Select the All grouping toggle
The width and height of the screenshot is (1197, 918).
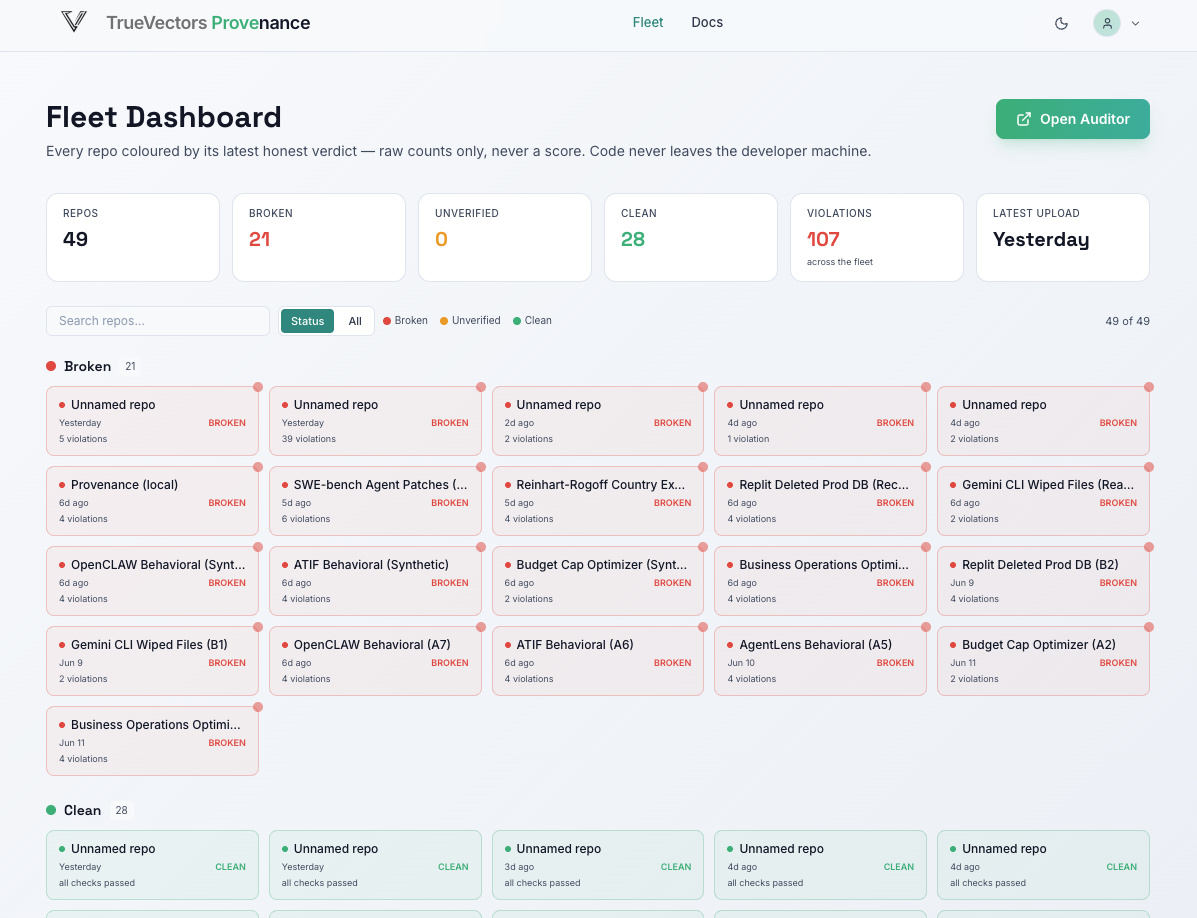tap(355, 321)
